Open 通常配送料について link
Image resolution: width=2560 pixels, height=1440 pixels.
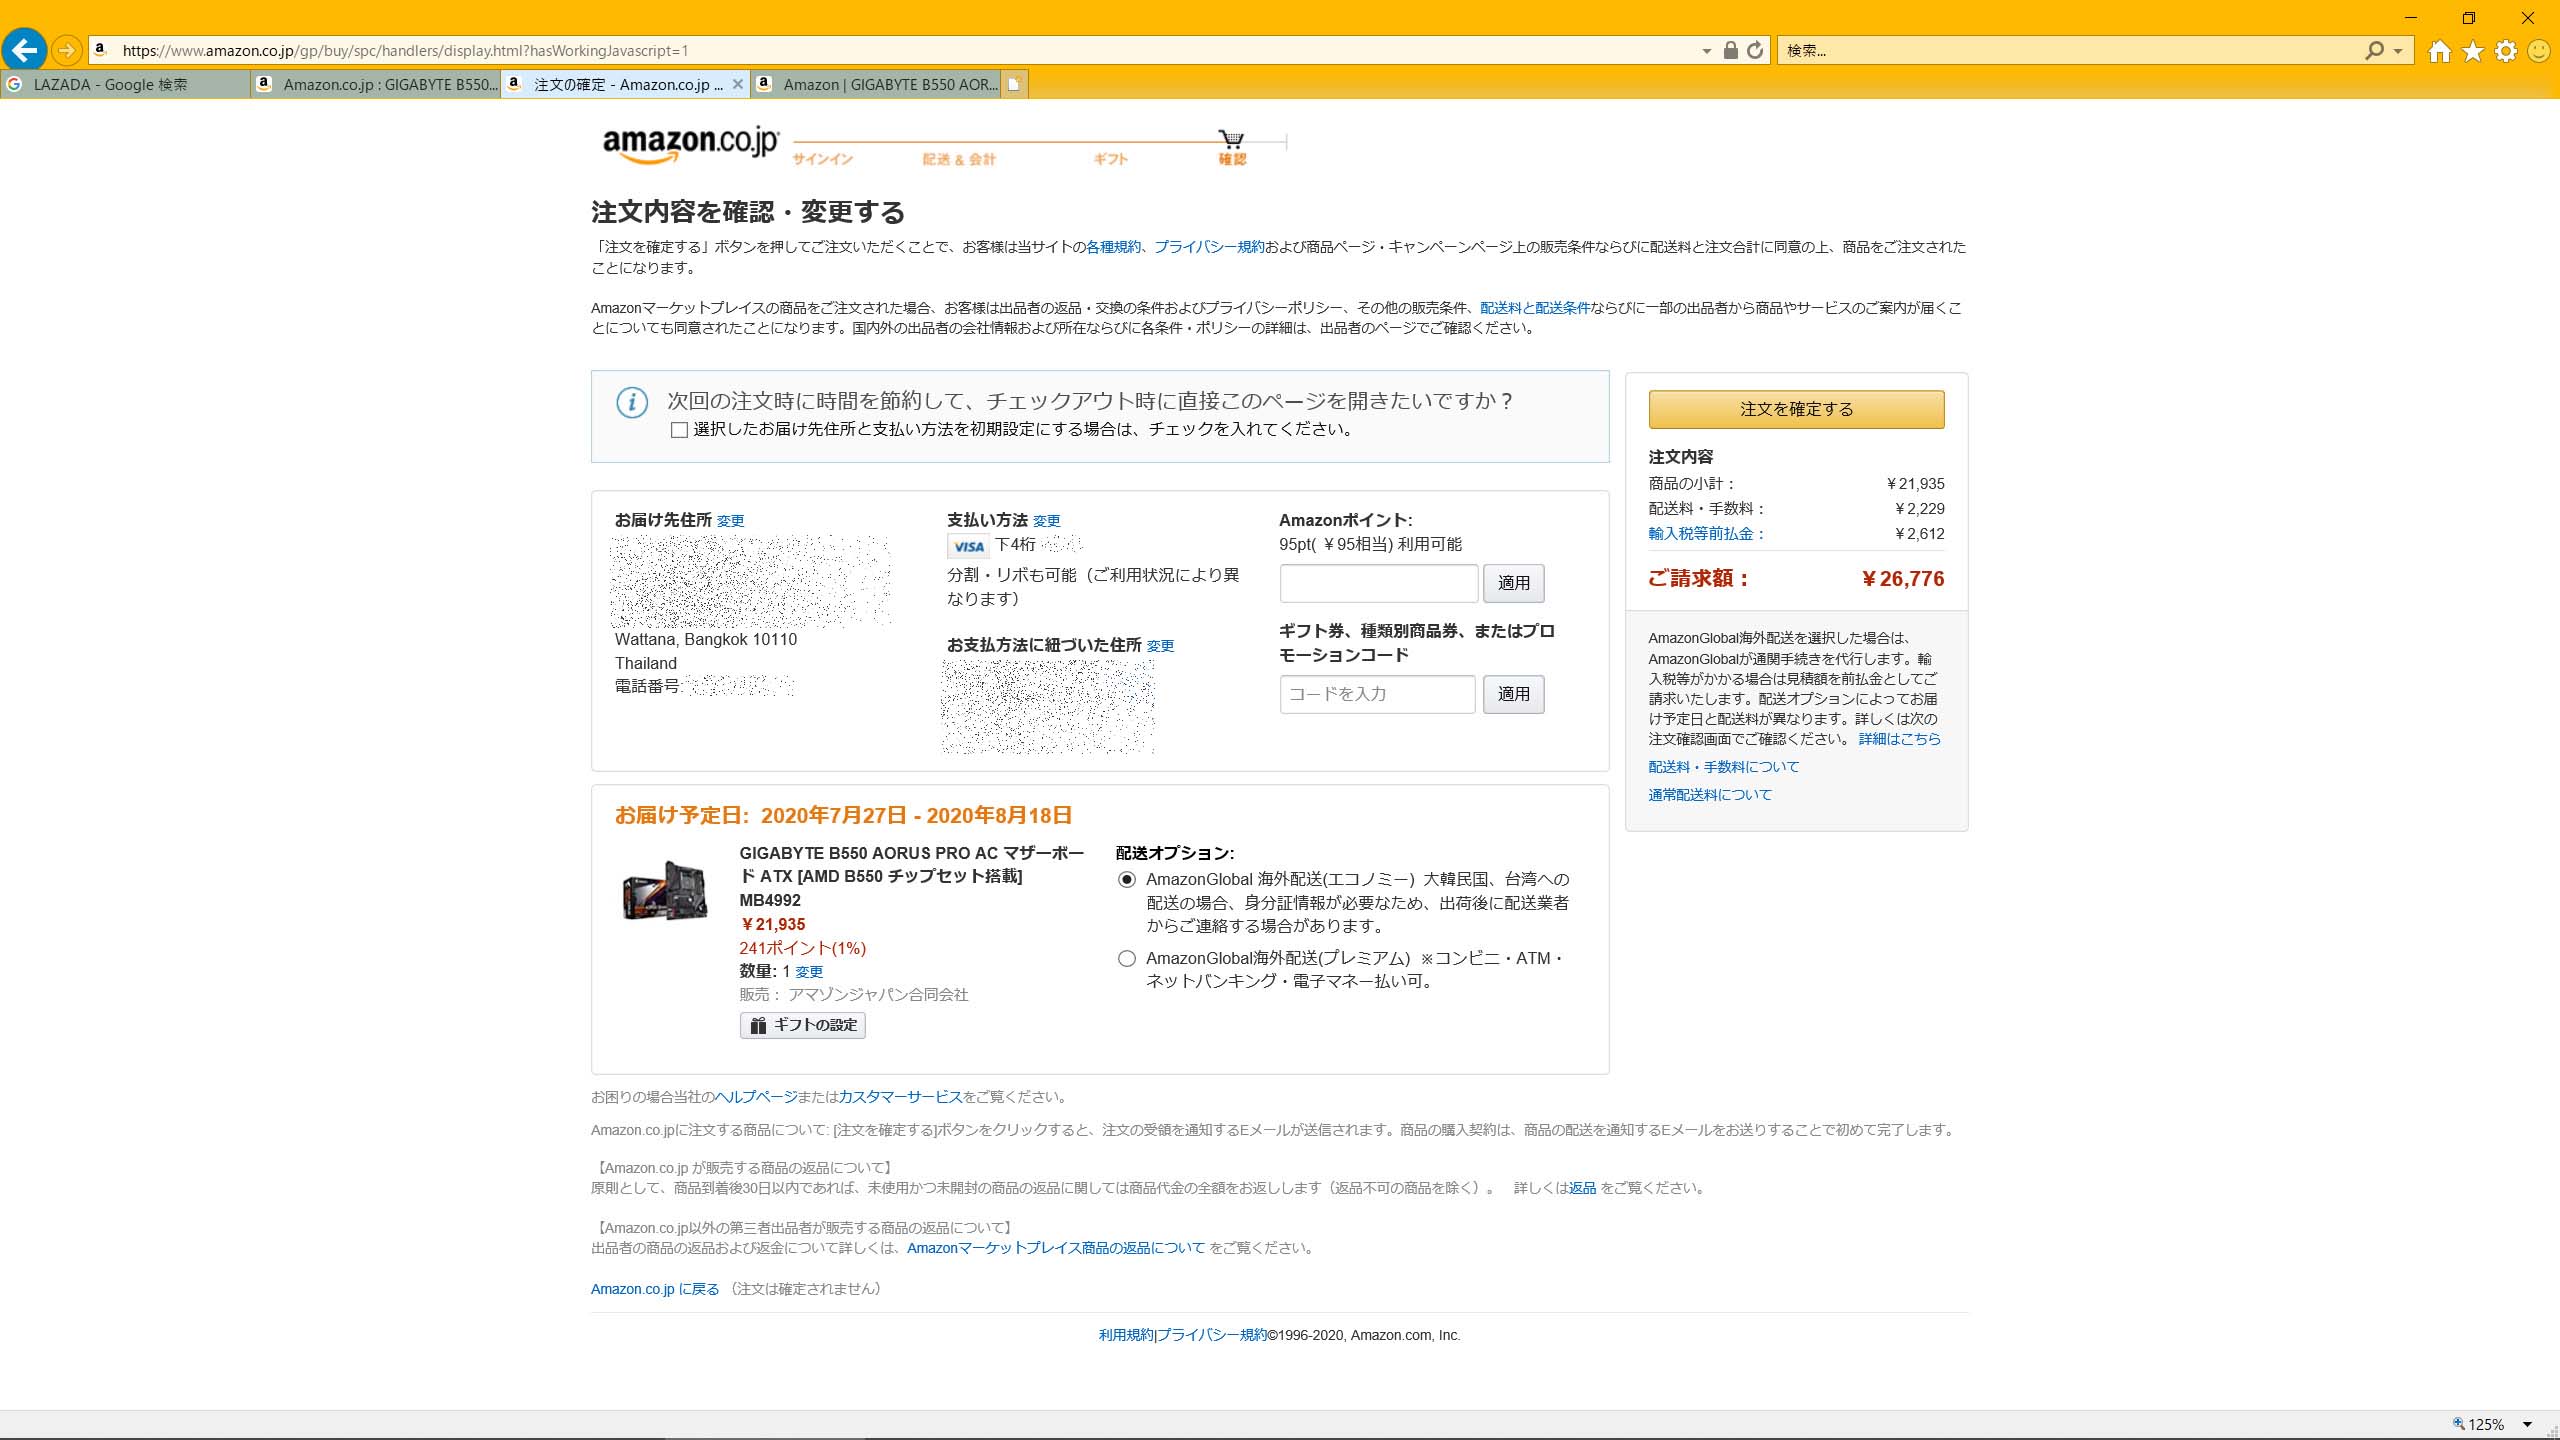pos(1710,795)
